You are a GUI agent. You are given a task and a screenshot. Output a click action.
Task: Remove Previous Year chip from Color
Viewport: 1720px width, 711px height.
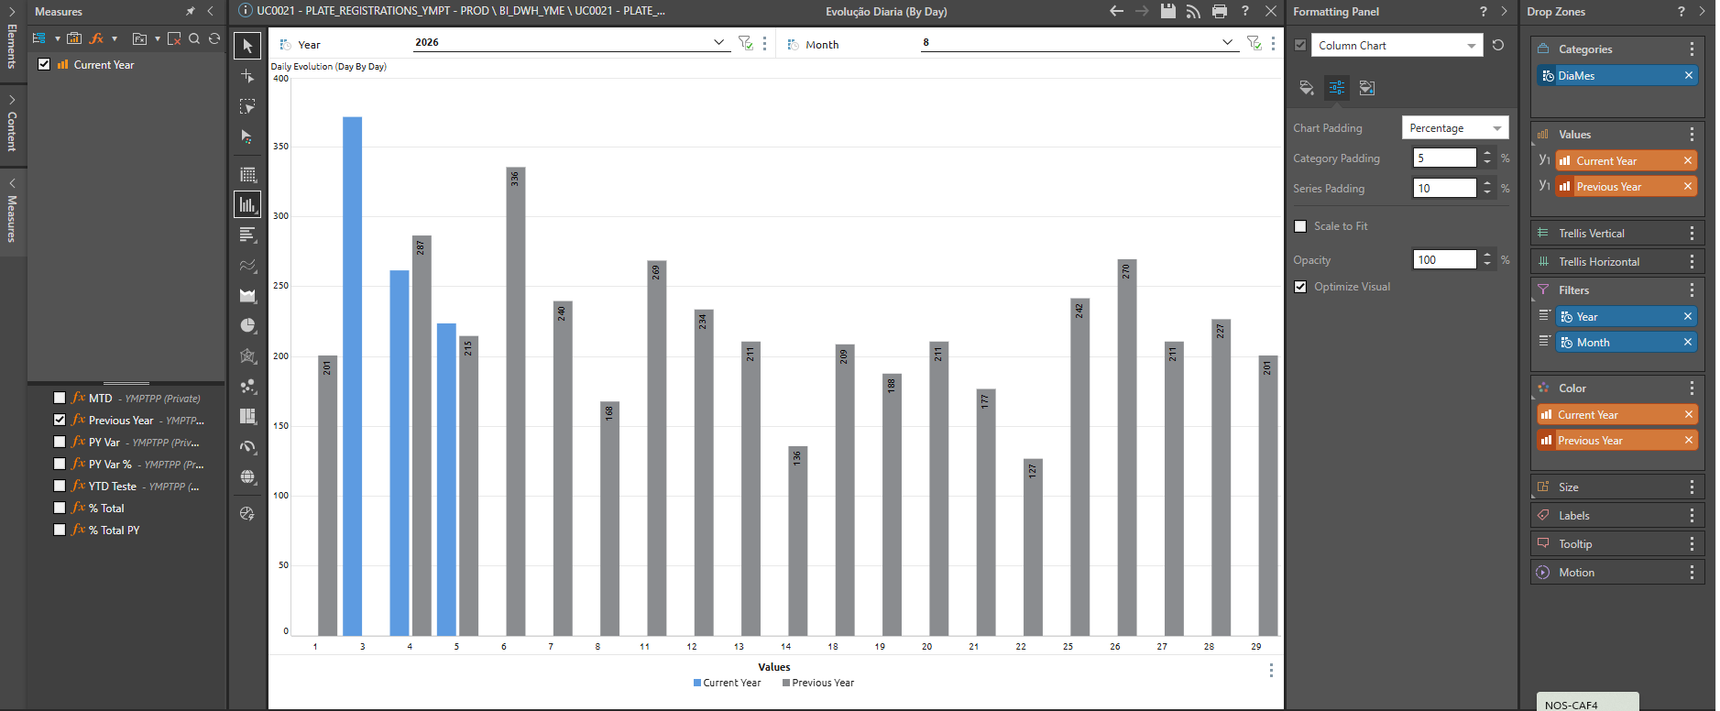coord(1688,440)
